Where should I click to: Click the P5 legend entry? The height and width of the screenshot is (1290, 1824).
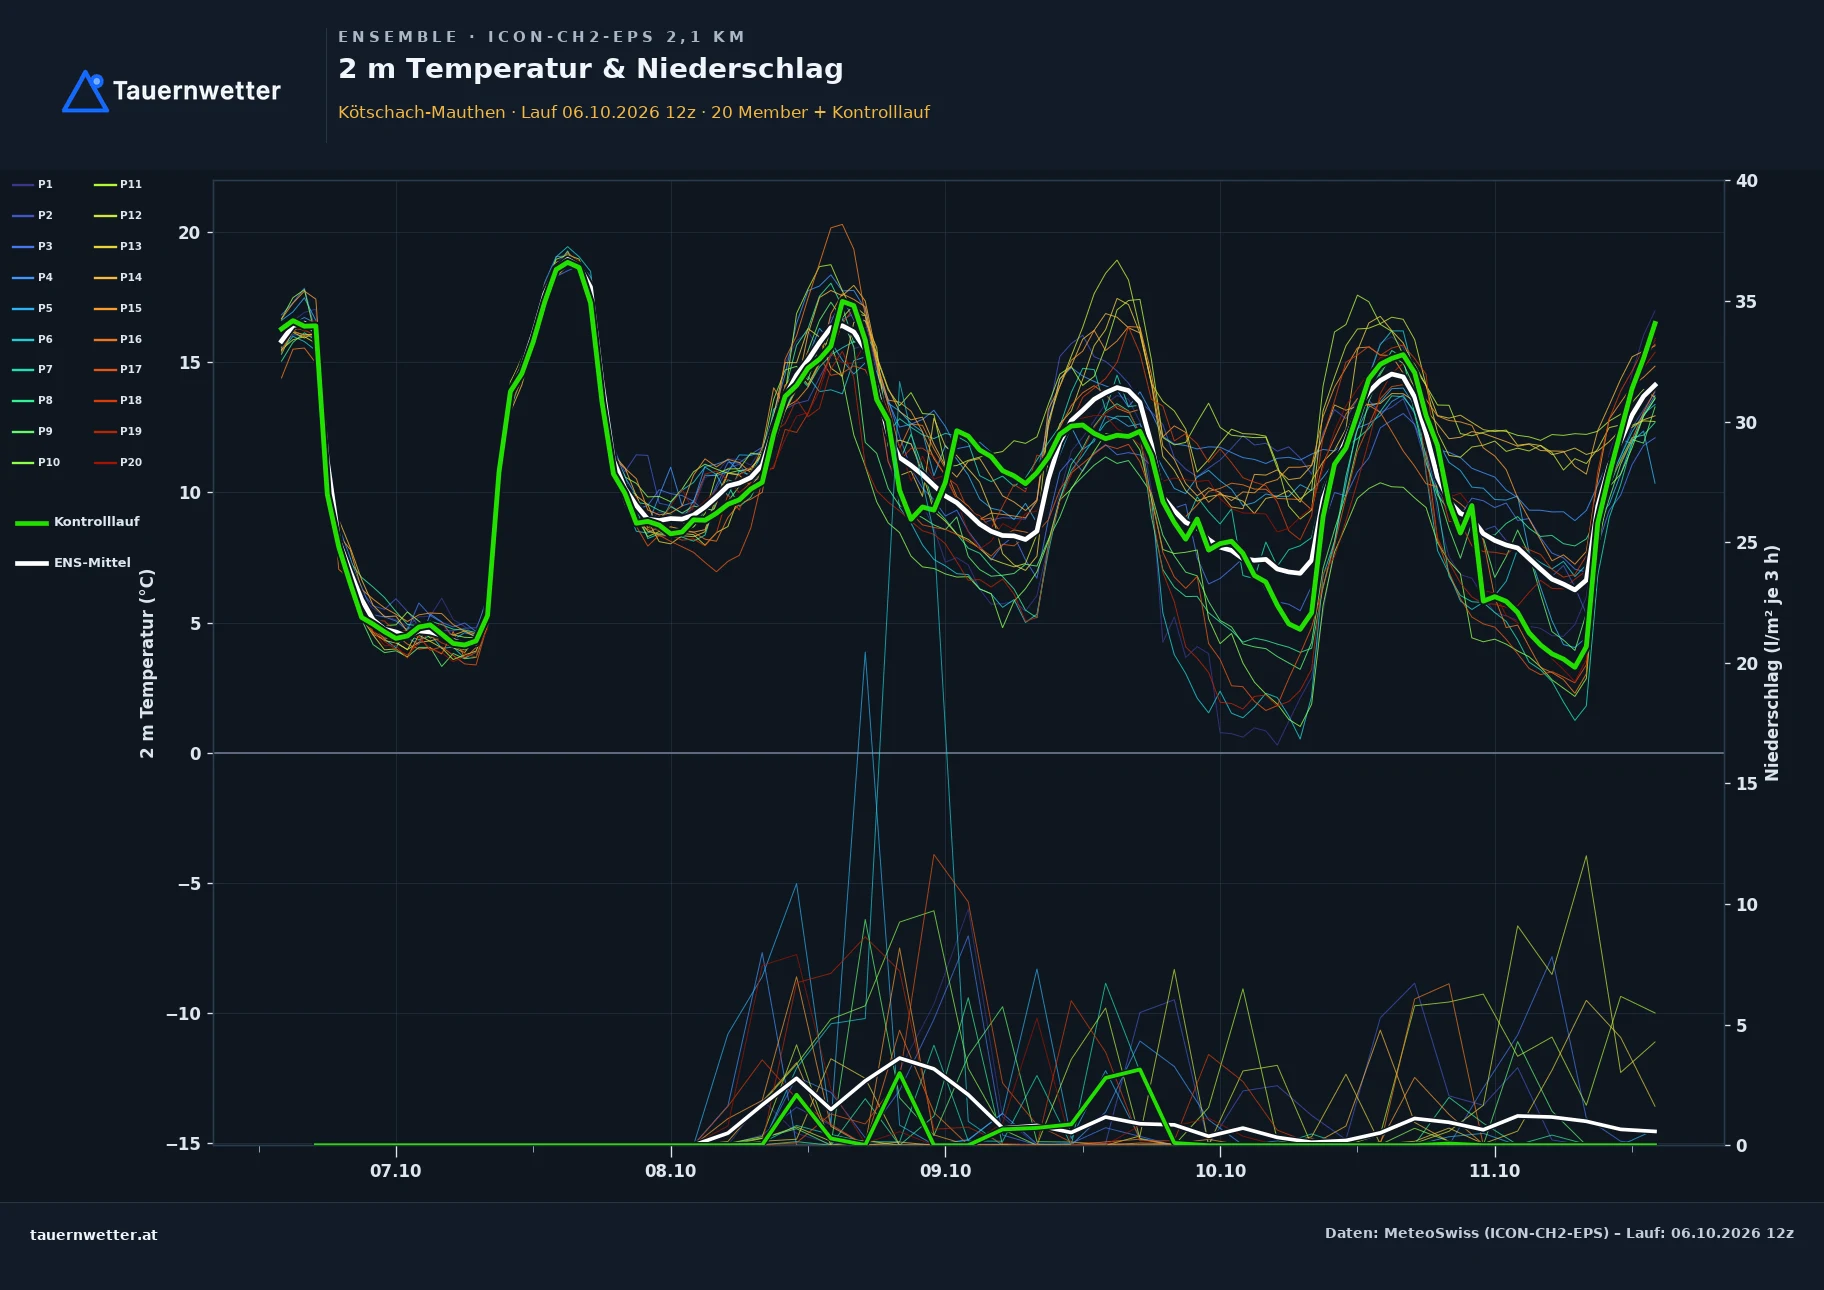tap(32, 308)
